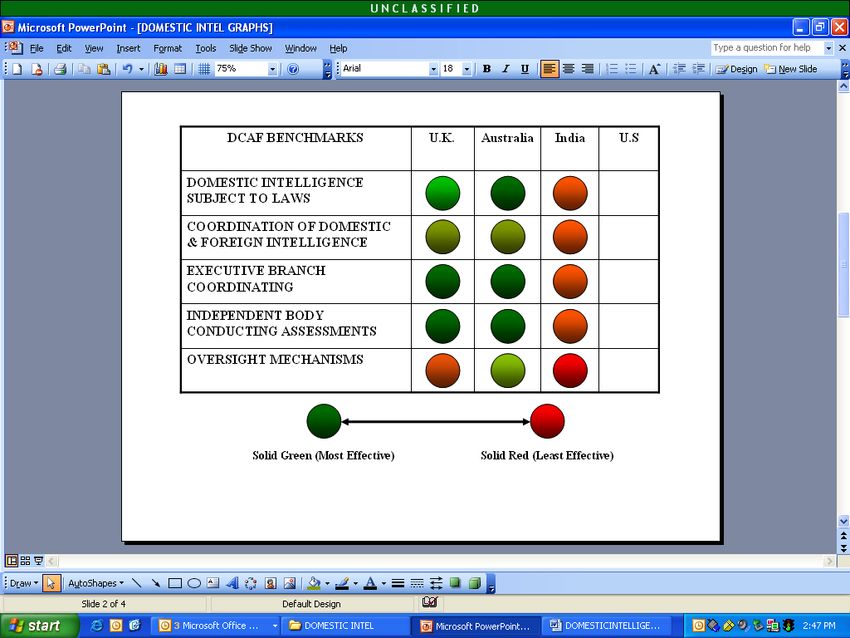This screenshot has height=638, width=850.
Task: Toggle Align Left alignment
Action: tap(549, 69)
